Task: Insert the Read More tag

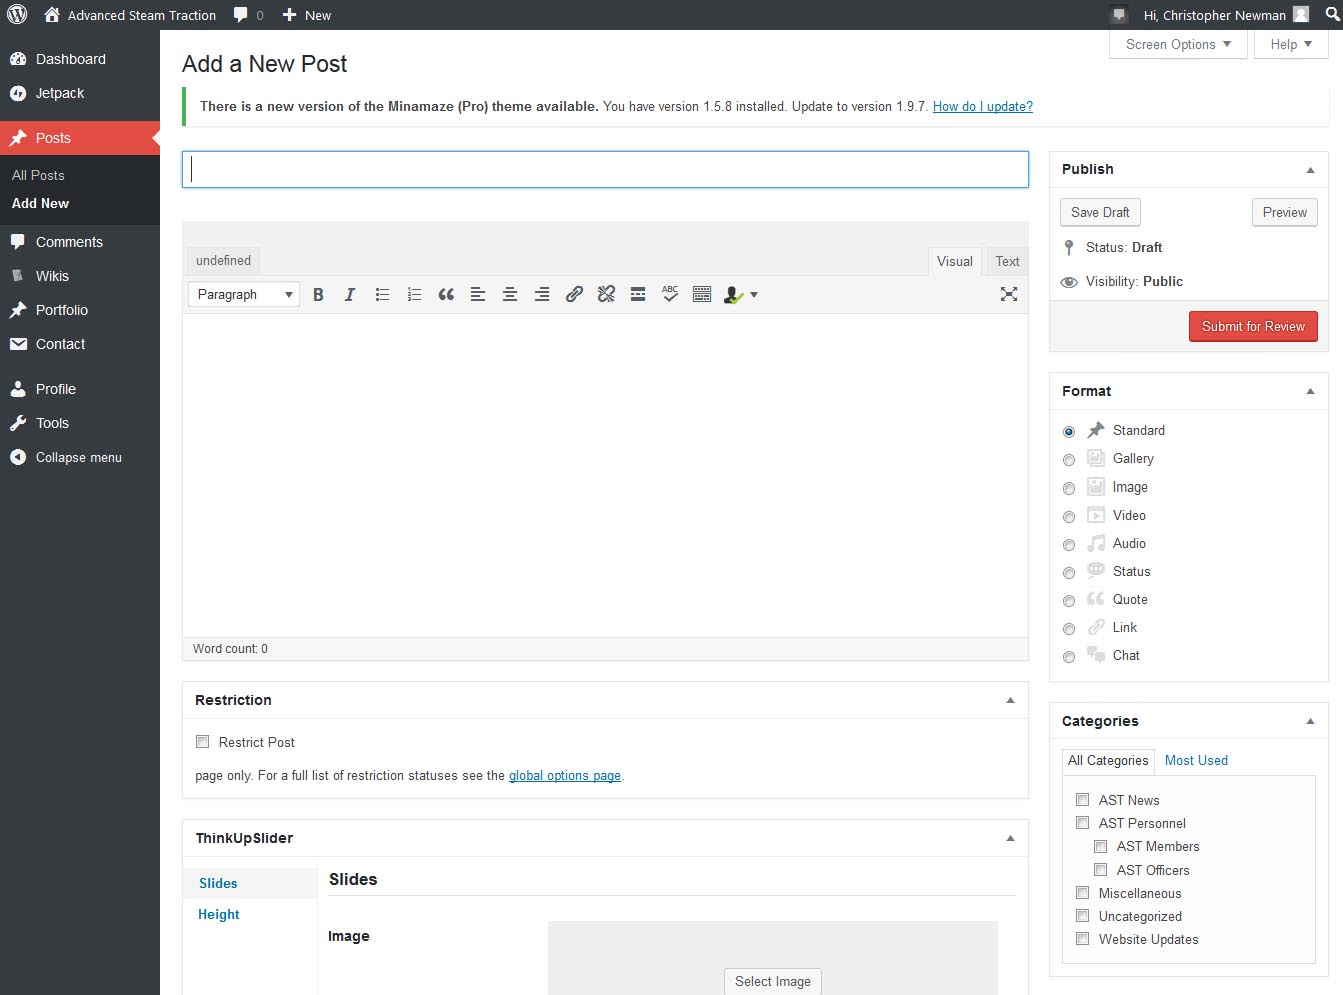Action: tap(638, 294)
